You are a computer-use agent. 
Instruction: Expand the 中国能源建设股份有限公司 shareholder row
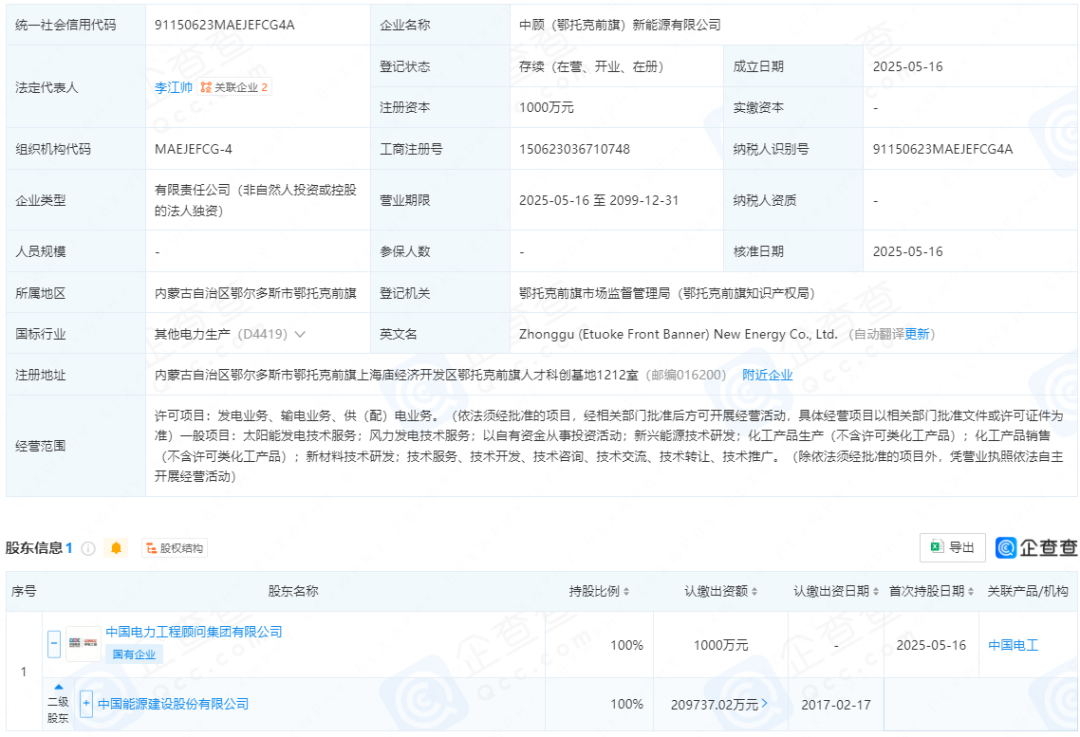[x=86, y=704]
